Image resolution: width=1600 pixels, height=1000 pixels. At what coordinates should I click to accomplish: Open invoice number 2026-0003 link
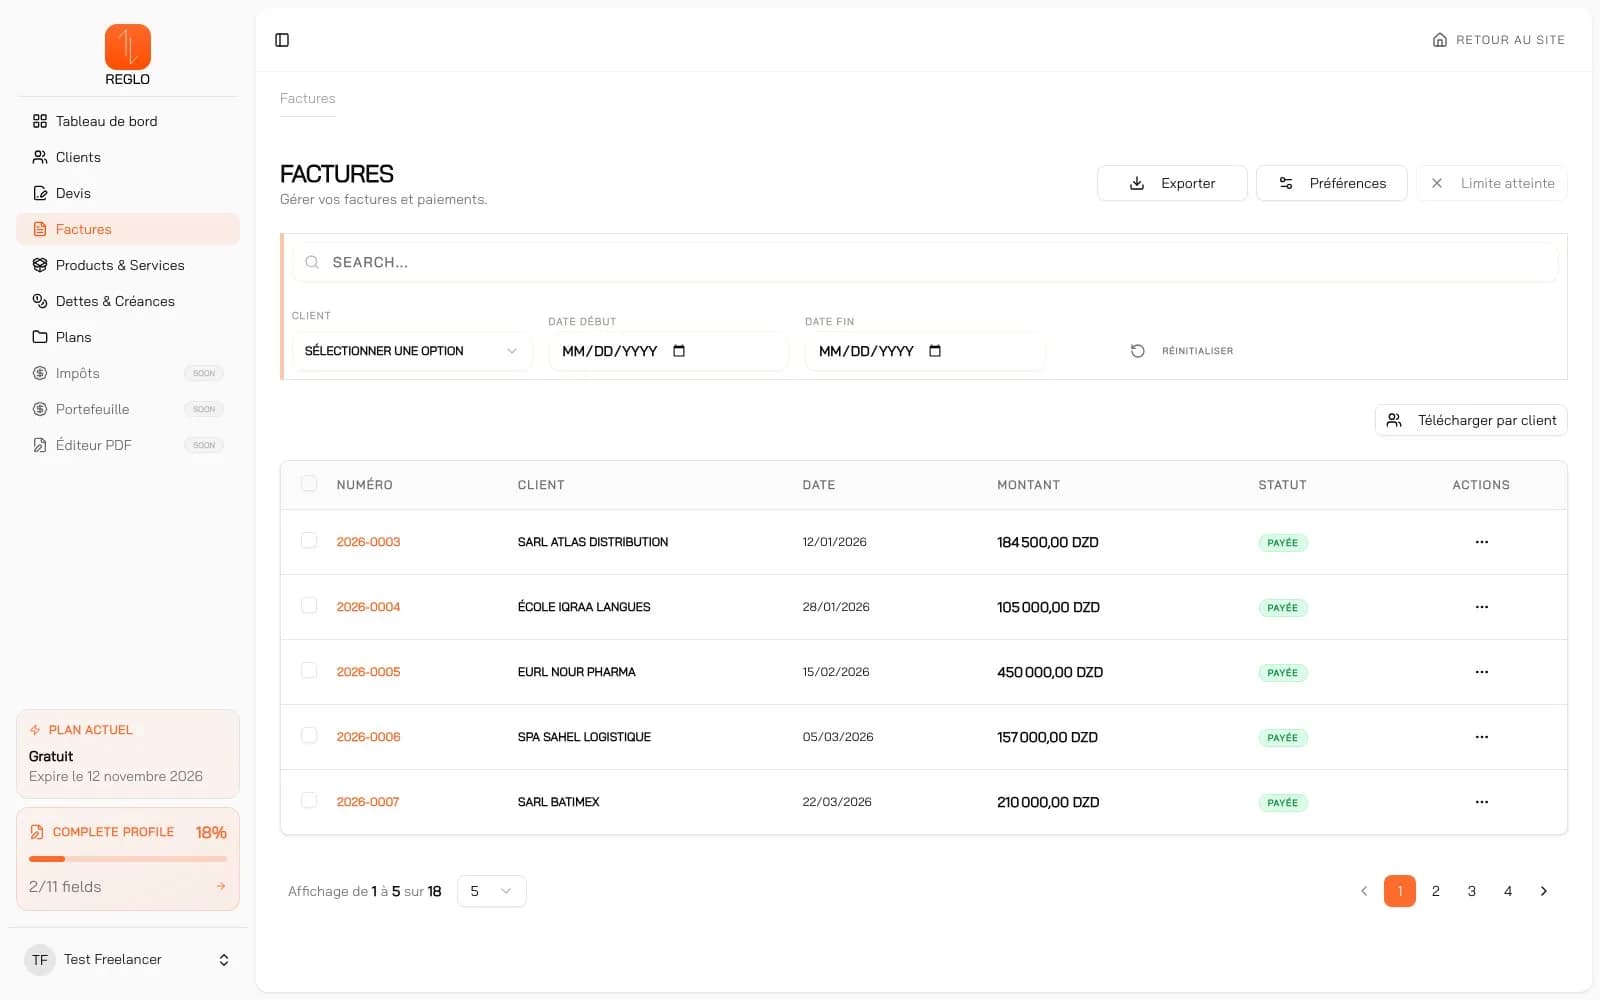[x=368, y=542]
